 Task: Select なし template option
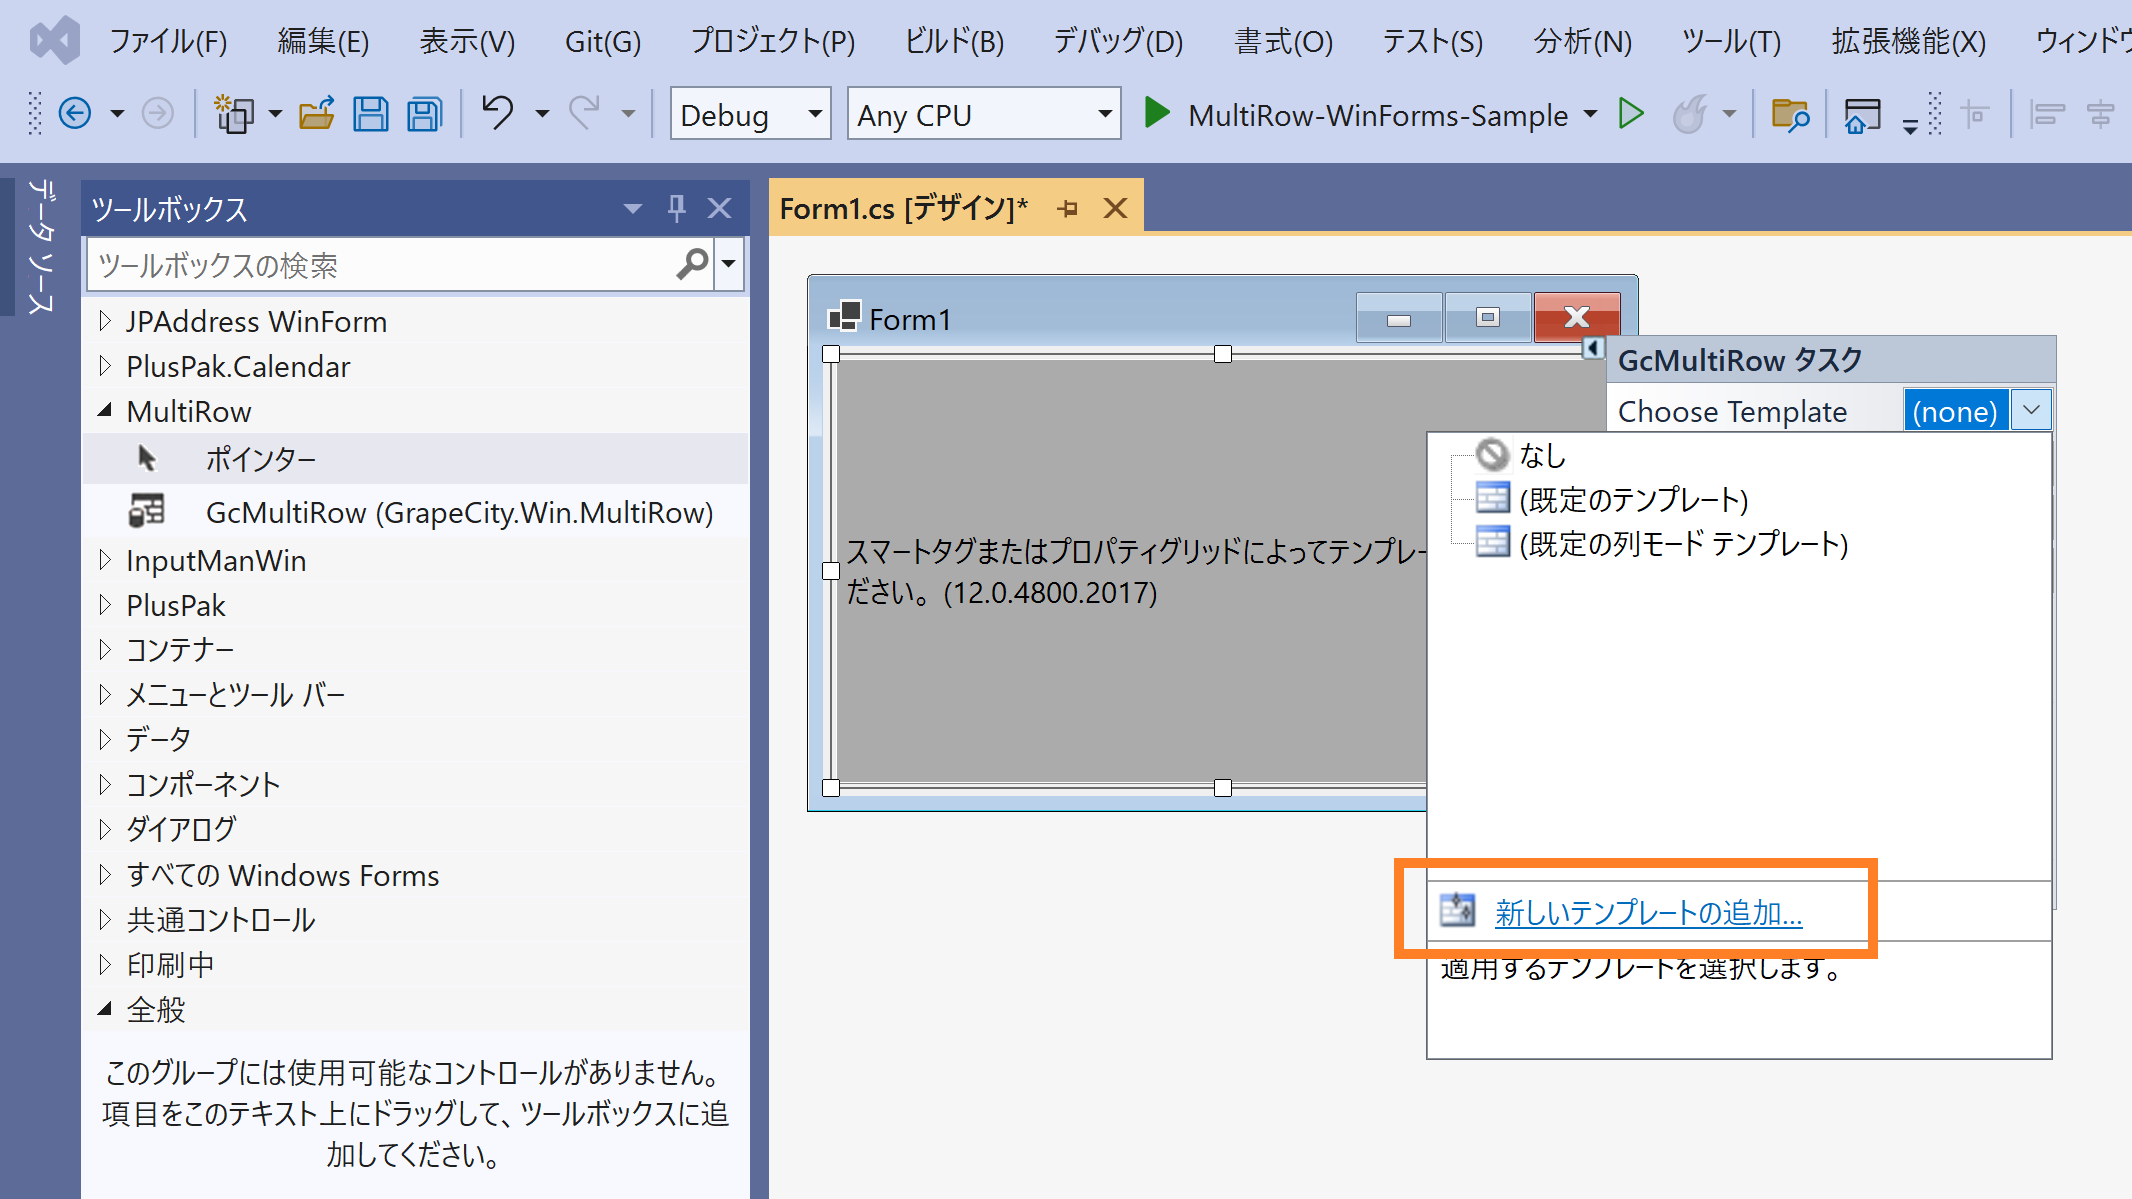pos(1543,455)
